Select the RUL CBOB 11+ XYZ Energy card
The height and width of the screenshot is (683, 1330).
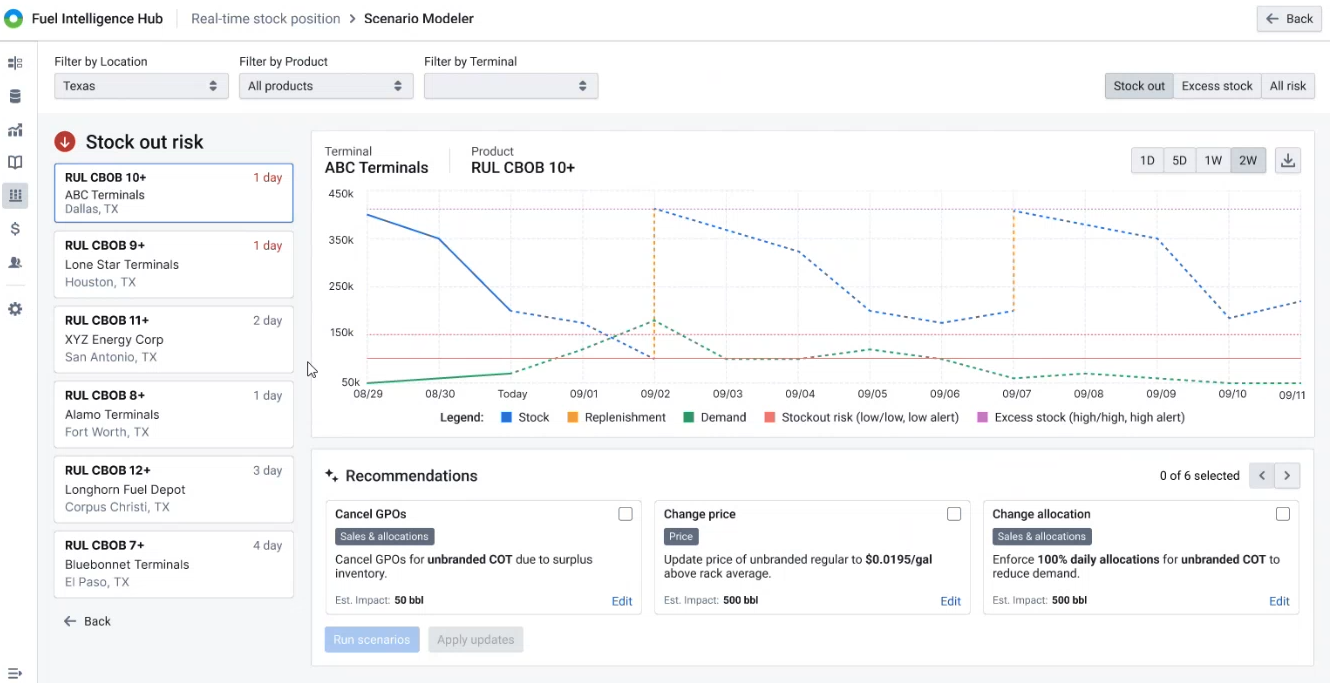tap(173, 338)
